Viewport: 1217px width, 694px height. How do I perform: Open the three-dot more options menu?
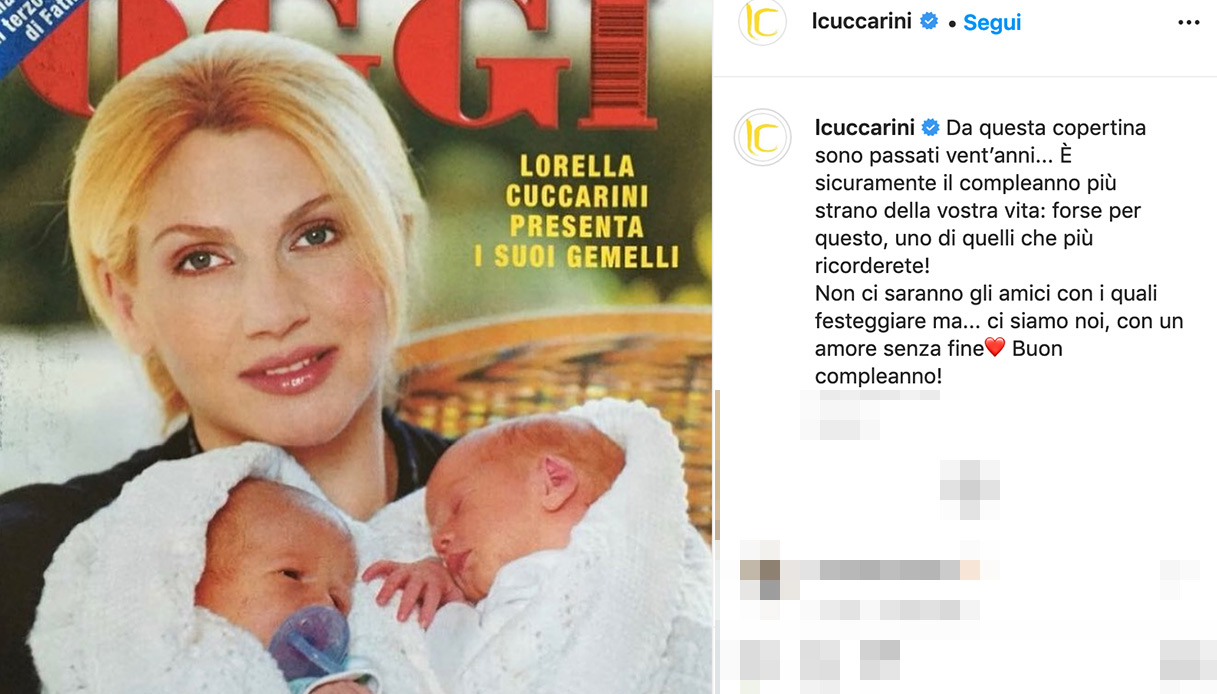pyautogui.click(x=1188, y=22)
